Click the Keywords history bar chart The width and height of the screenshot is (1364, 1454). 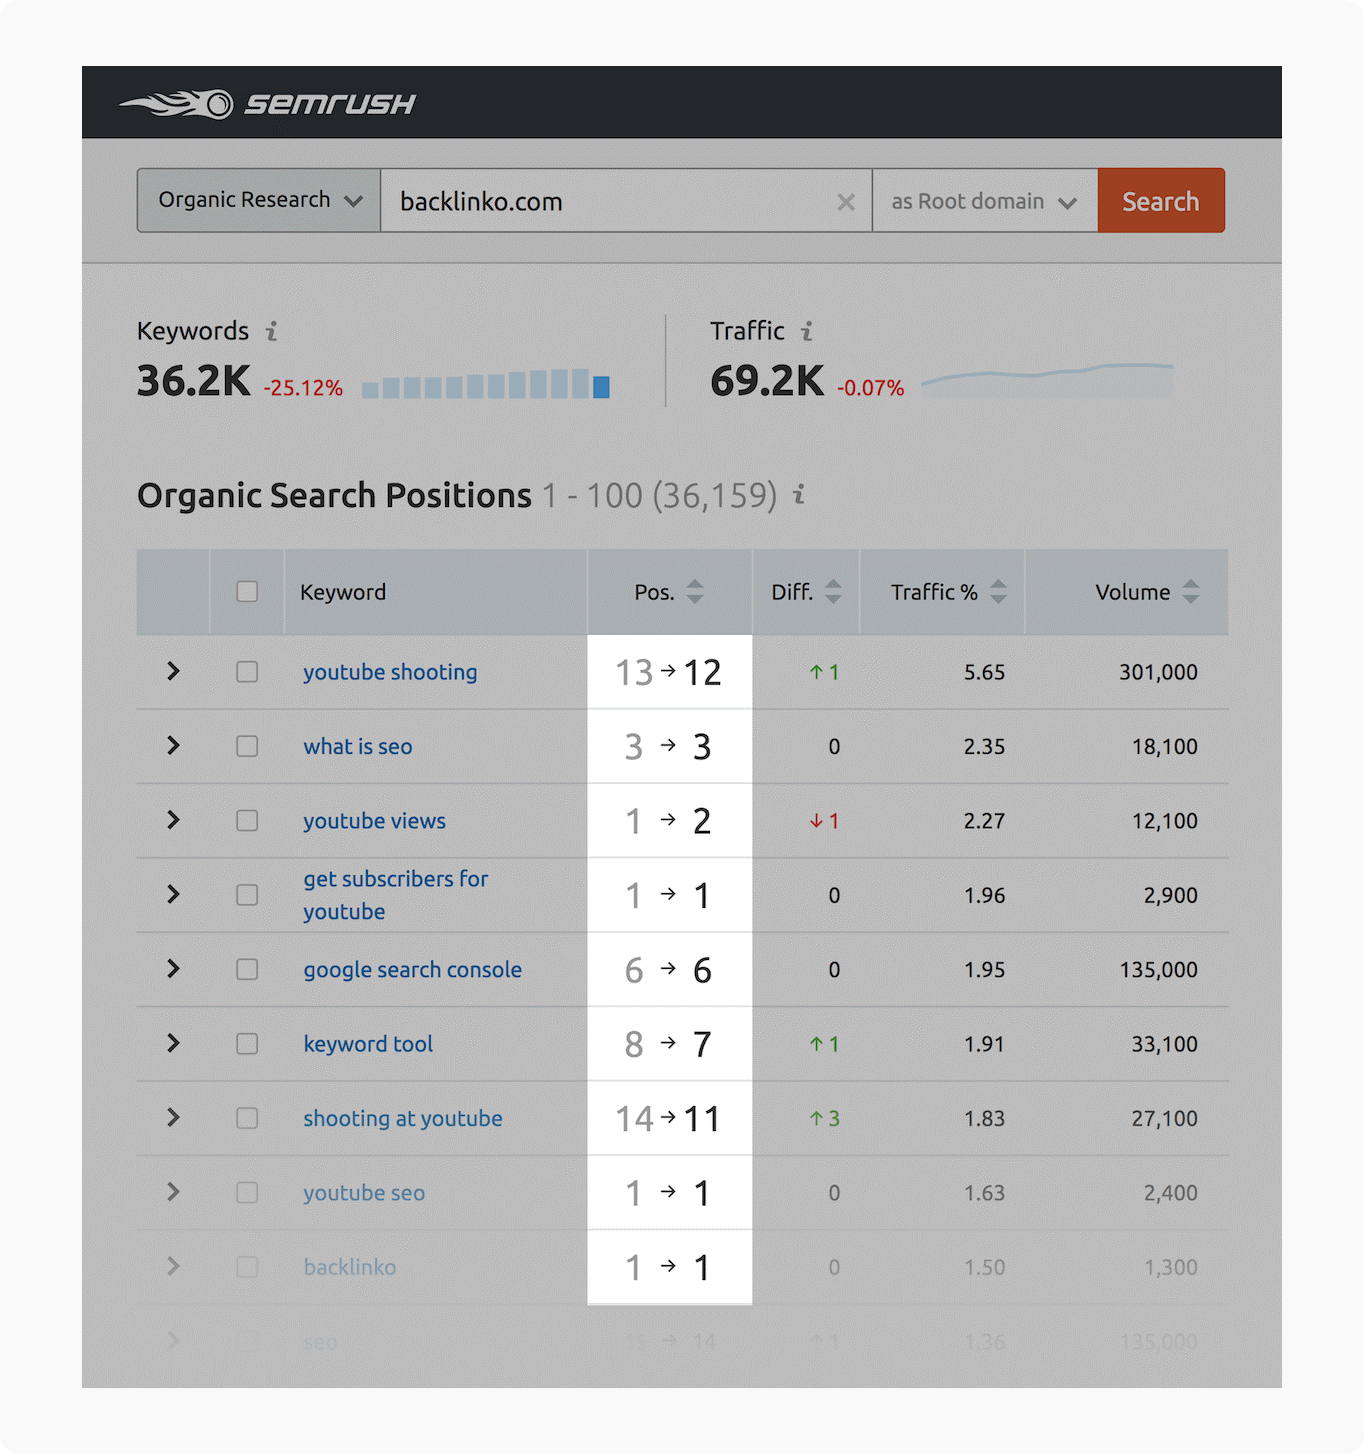click(x=486, y=384)
